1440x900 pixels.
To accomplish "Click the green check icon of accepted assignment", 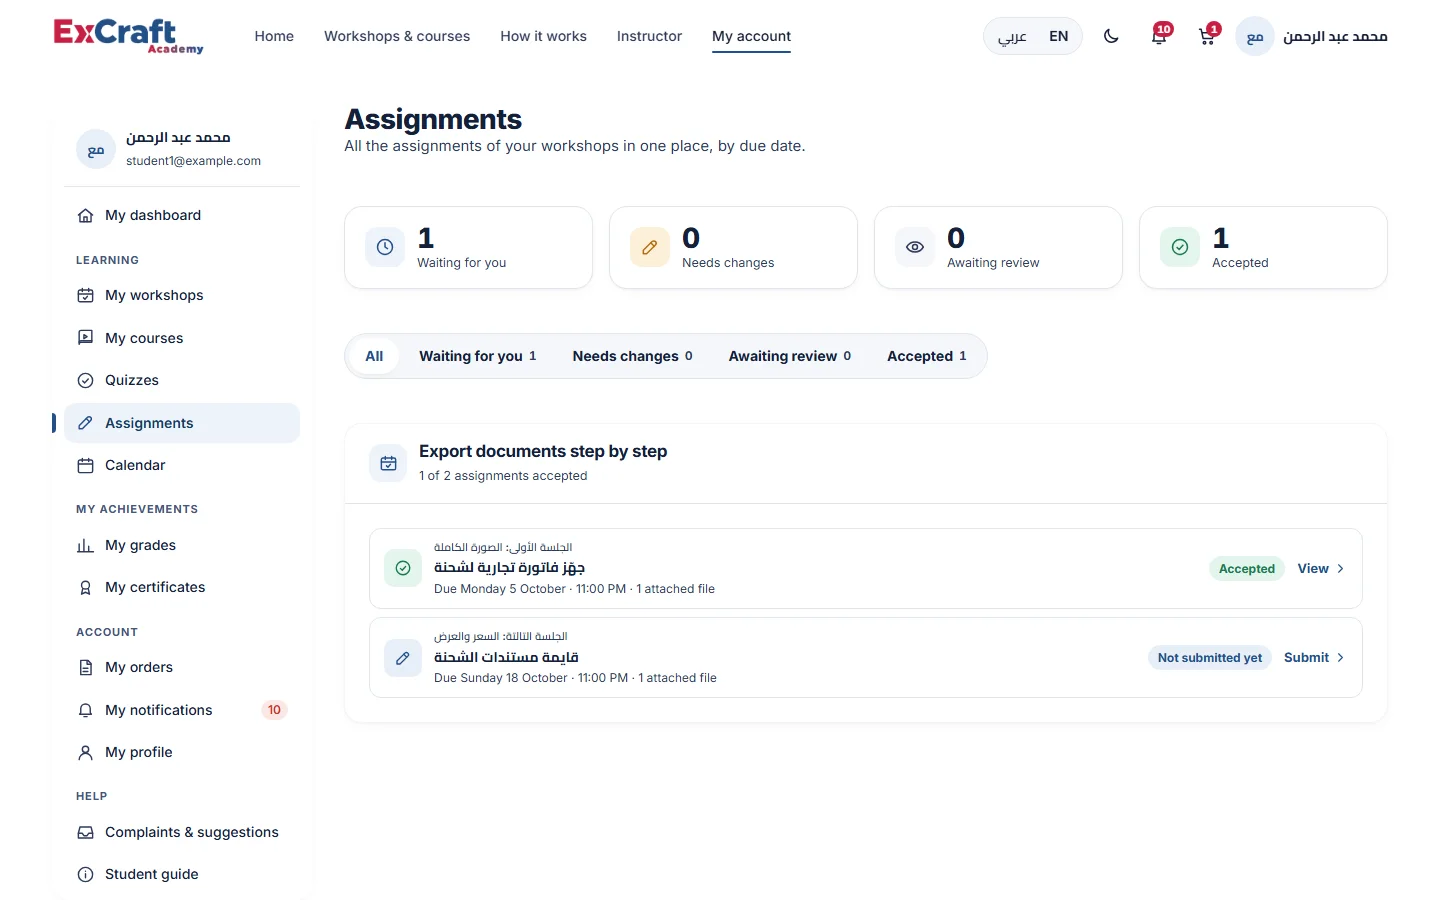I will (x=403, y=568).
